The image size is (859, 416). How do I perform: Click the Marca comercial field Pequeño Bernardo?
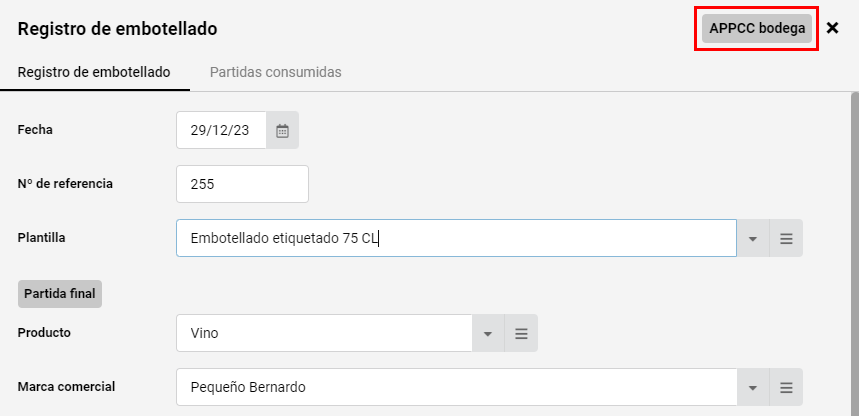pos(456,387)
